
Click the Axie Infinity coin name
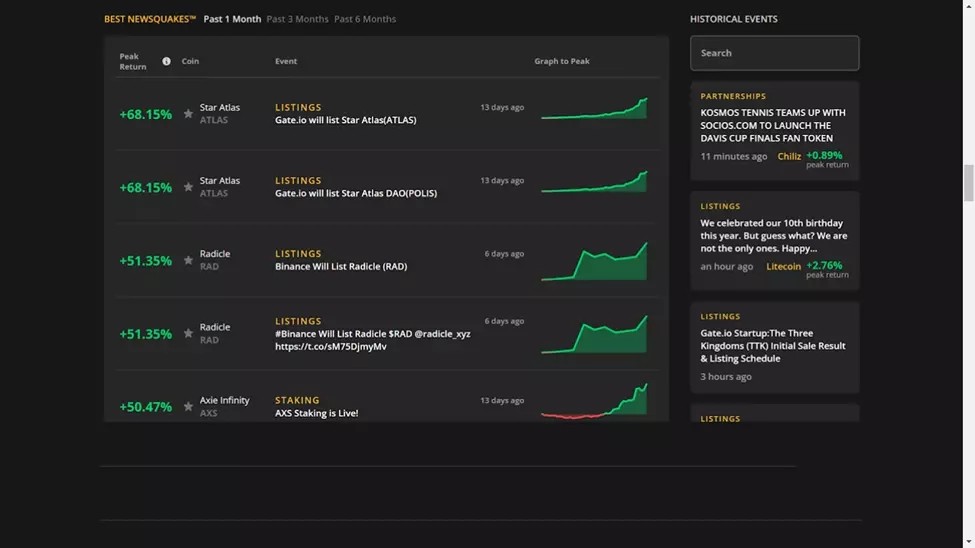point(224,400)
